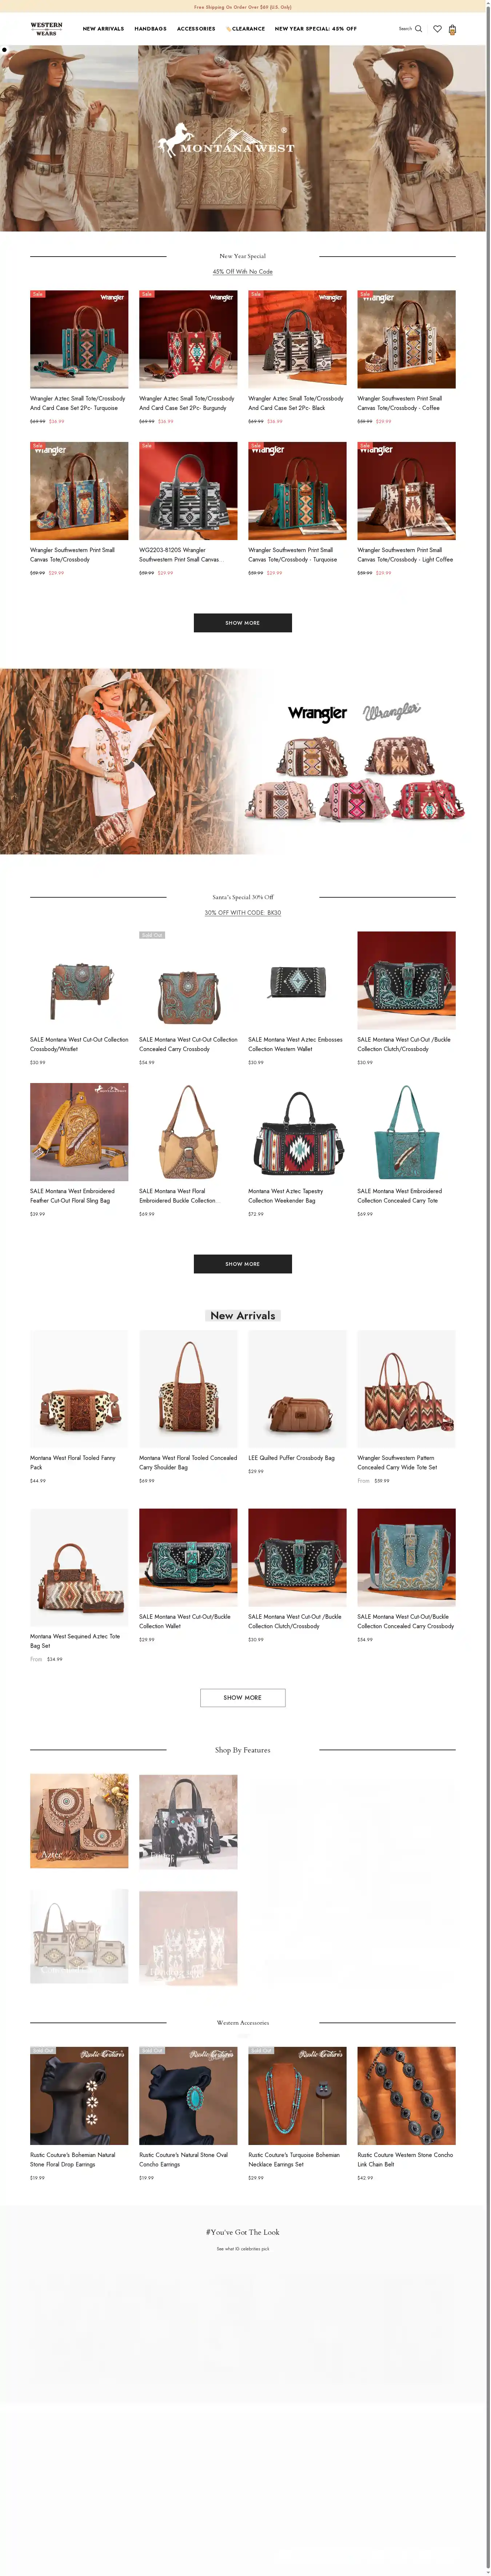Open Montana West Aztec Tapestry Weekender Bag
Image resolution: width=491 pixels, height=2576 pixels.
pyautogui.click(x=297, y=1132)
